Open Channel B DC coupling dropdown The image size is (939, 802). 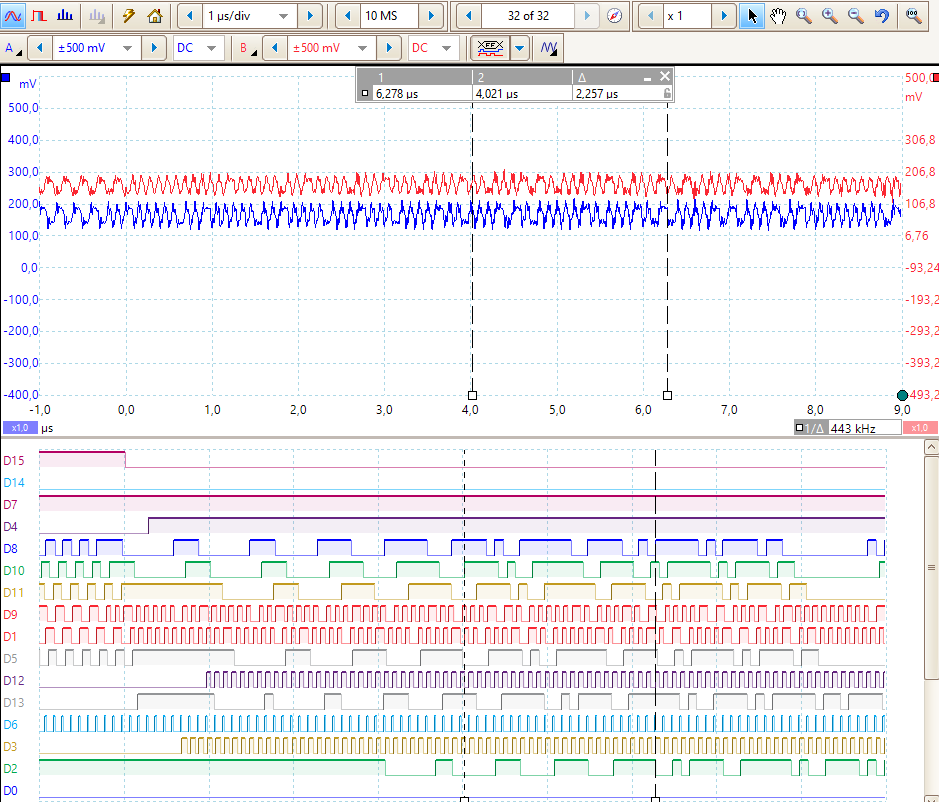[x=447, y=48]
